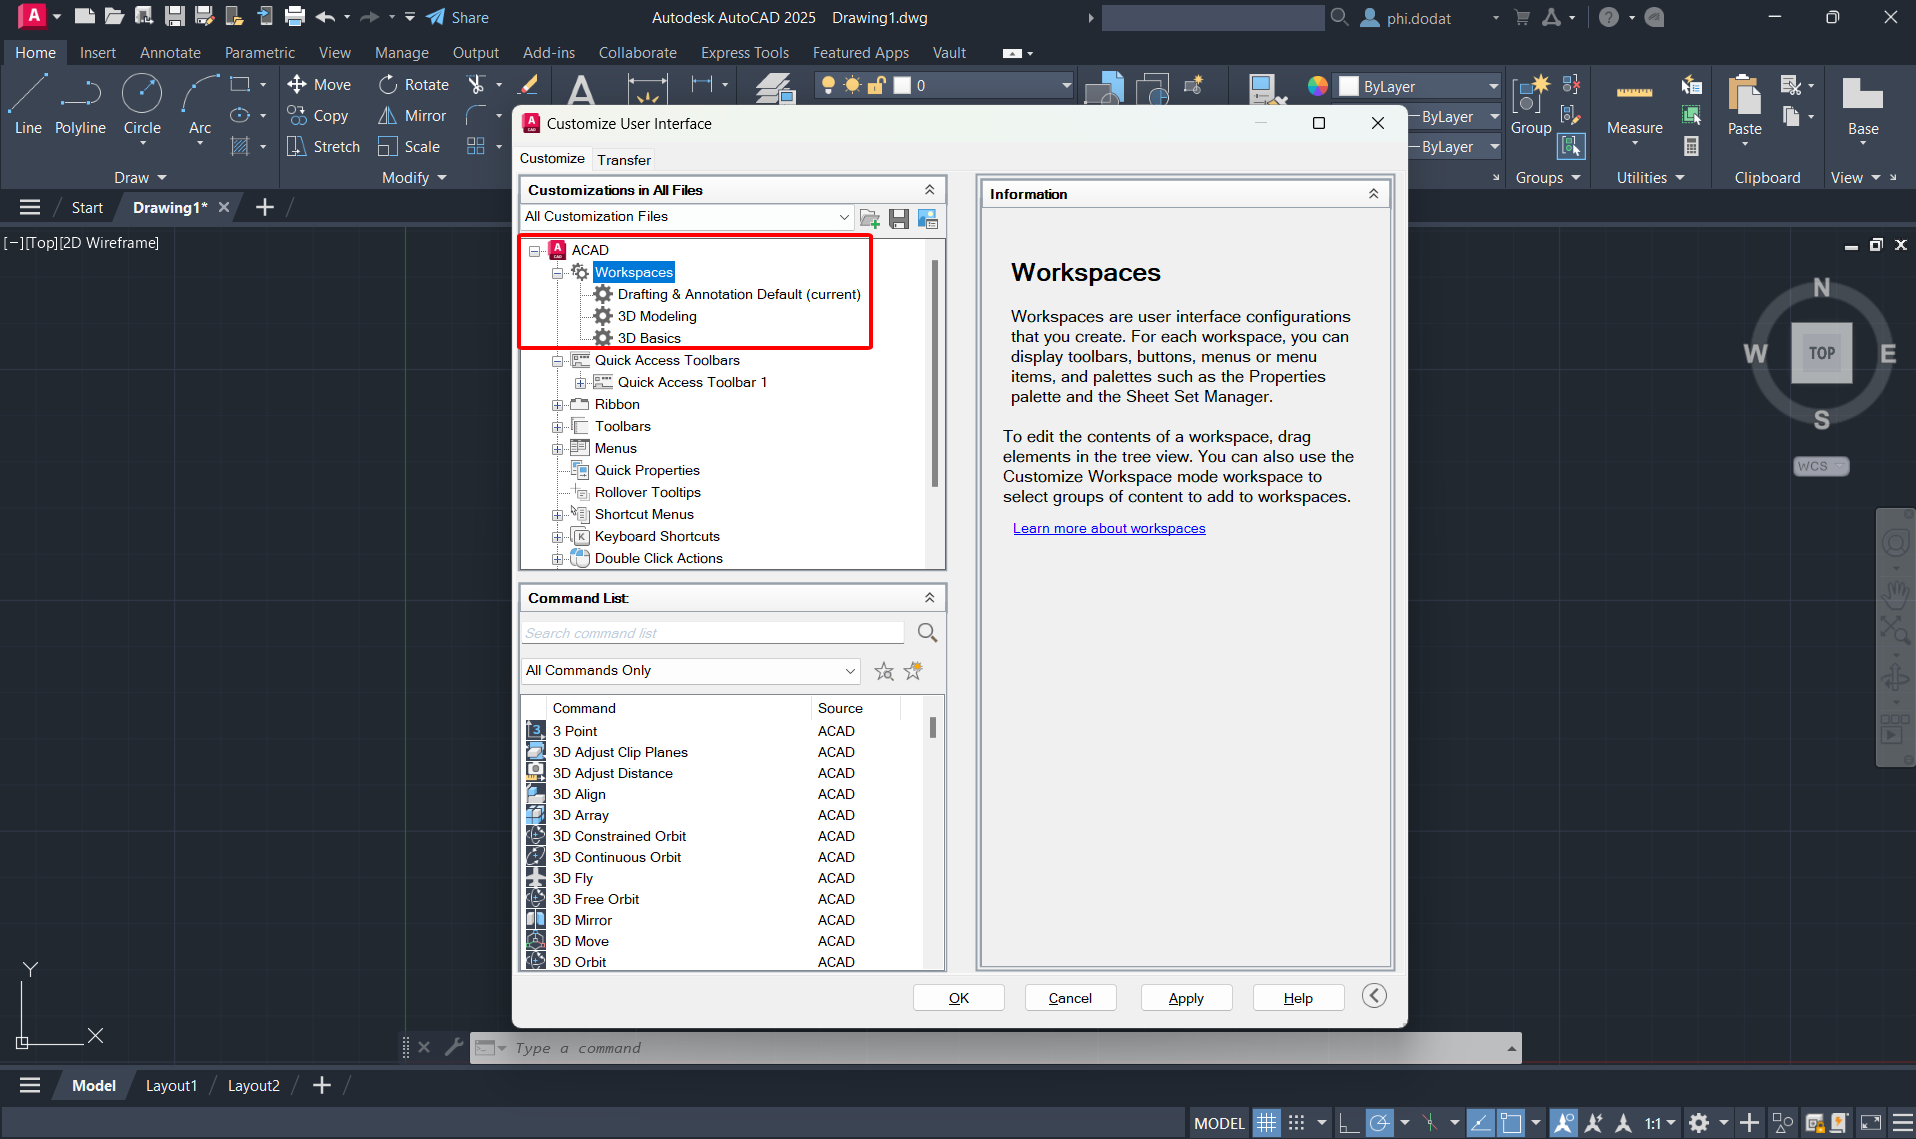Expand the Ribbon tree node
The width and height of the screenshot is (1916, 1139).
pyautogui.click(x=558, y=405)
